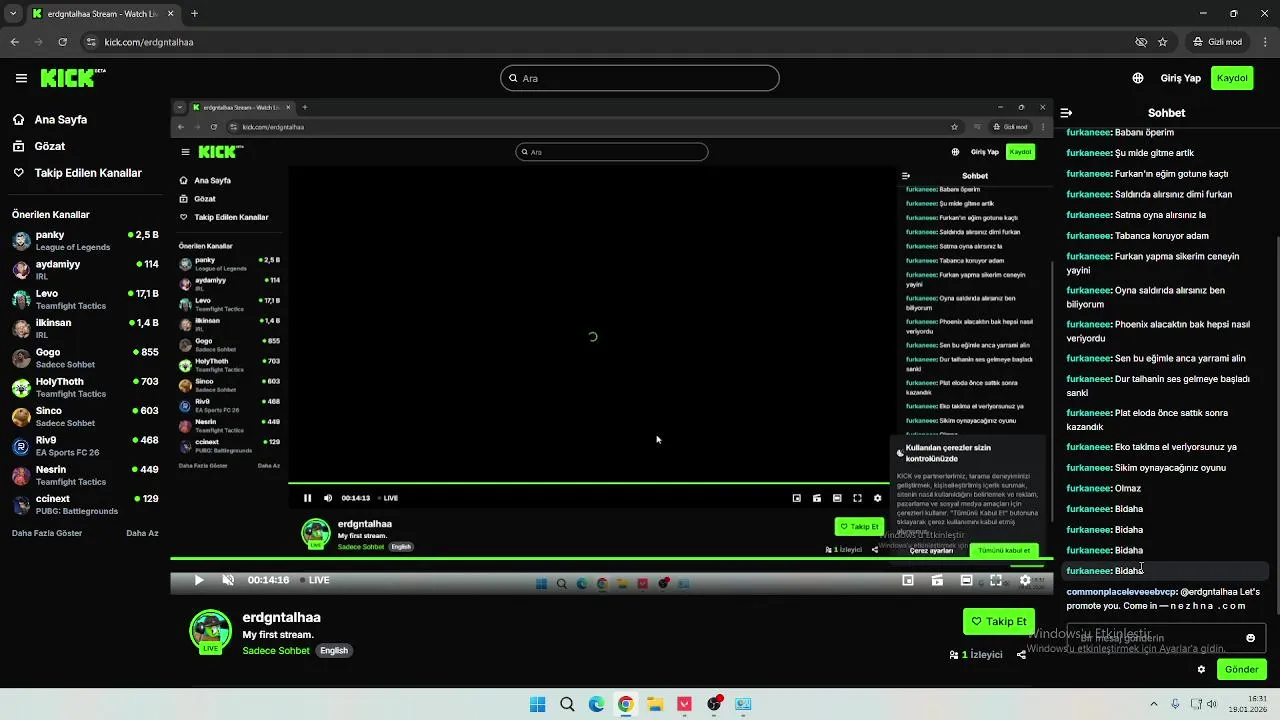Open Windows Start menu
1280x720 pixels.
pyautogui.click(x=538, y=704)
